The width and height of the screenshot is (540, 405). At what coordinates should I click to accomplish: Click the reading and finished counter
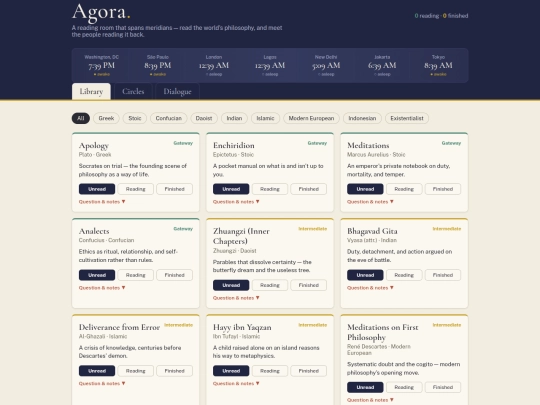[441, 16]
